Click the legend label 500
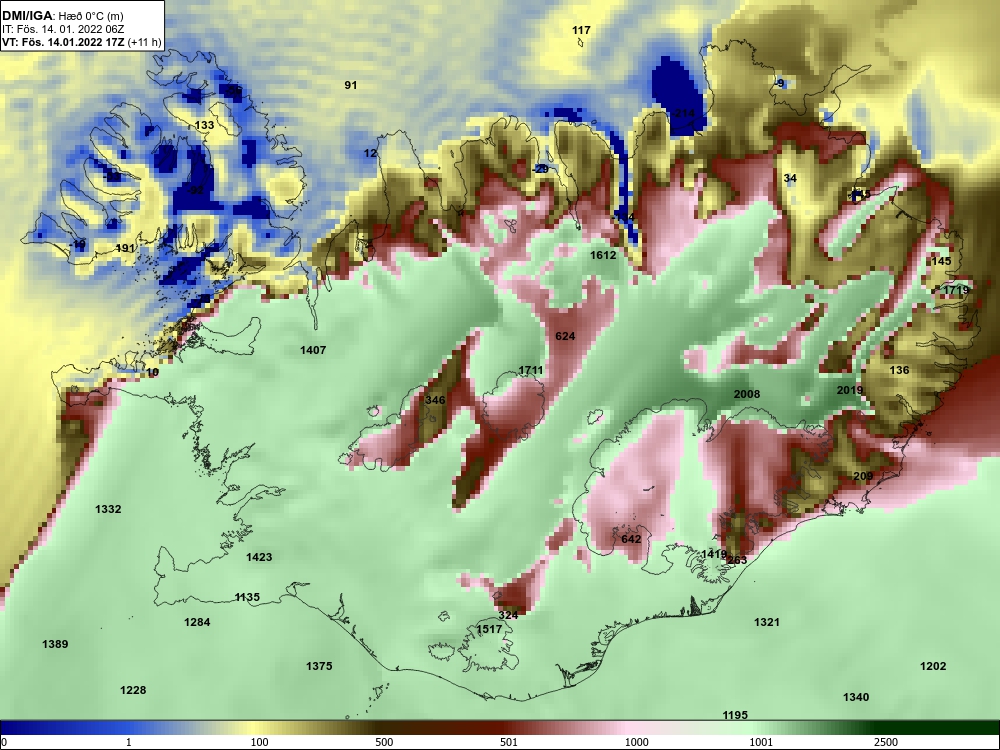This screenshot has height=750, width=1000. (384, 742)
